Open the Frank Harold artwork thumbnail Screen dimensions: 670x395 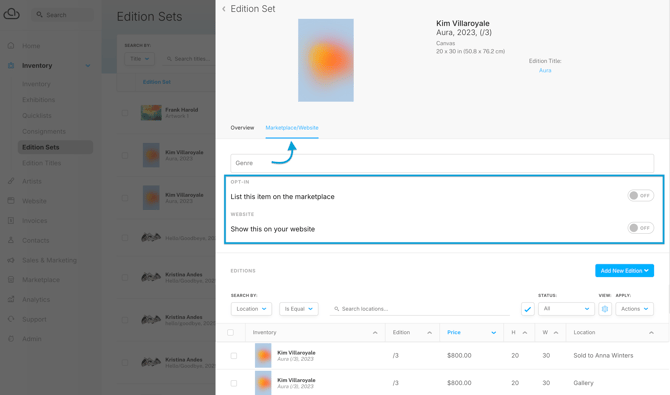click(151, 113)
